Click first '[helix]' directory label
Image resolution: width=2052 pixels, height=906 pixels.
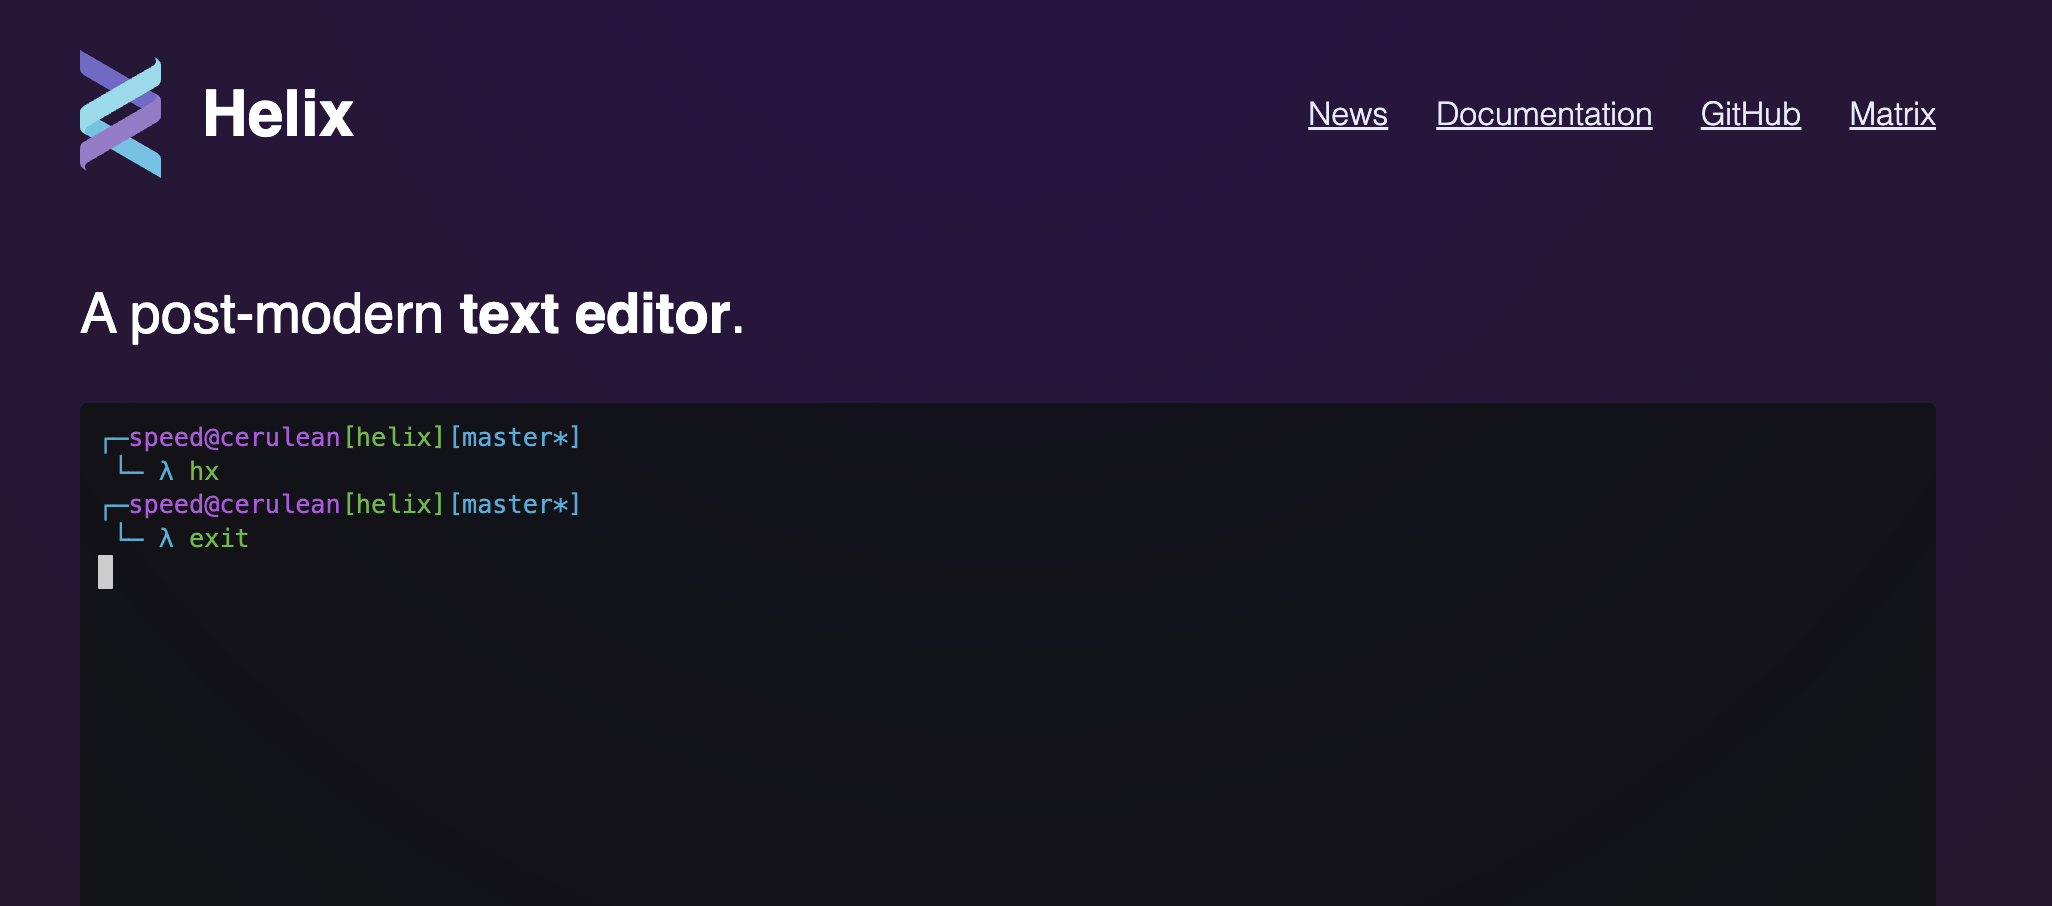tap(394, 438)
